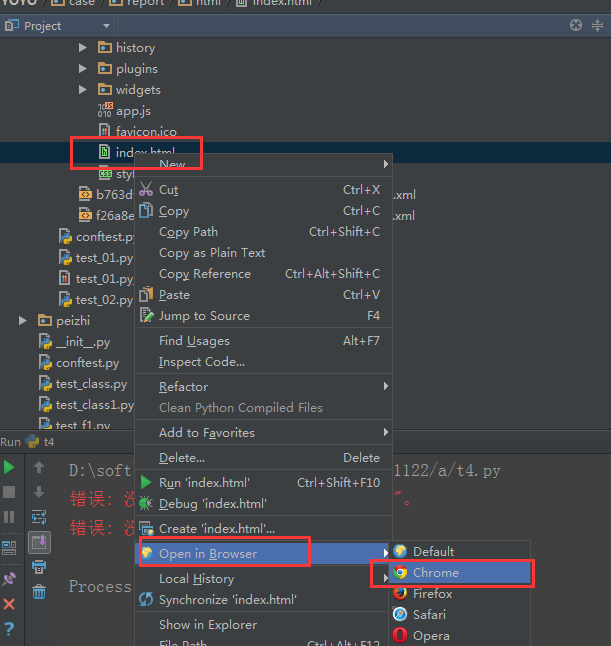Click the trash Clear All icon
The image size is (611, 646).
[39, 592]
